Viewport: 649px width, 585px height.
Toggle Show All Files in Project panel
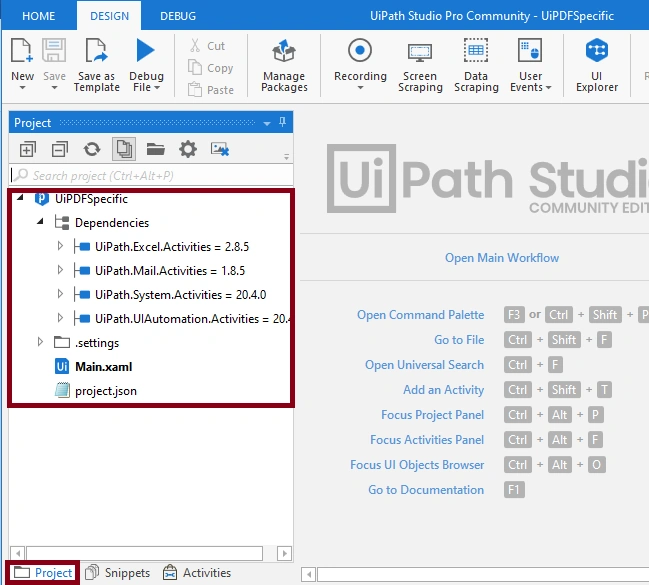(x=124, y=149)
